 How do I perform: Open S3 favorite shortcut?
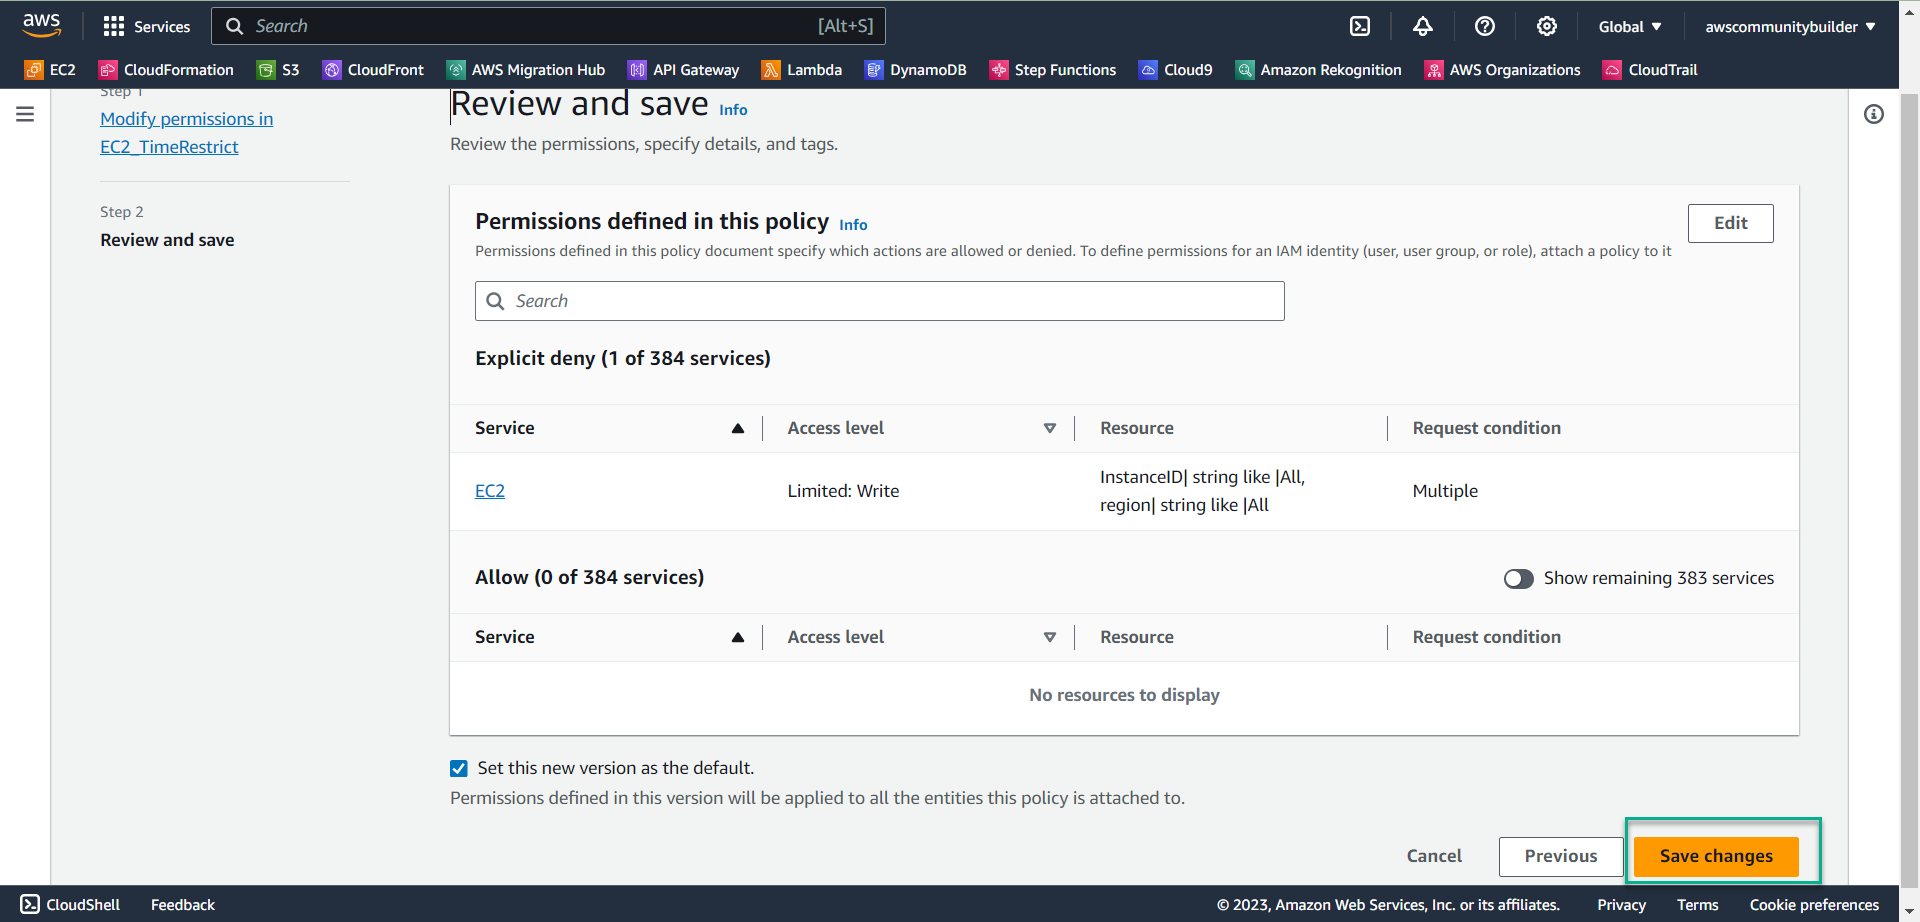pos(278,70)
